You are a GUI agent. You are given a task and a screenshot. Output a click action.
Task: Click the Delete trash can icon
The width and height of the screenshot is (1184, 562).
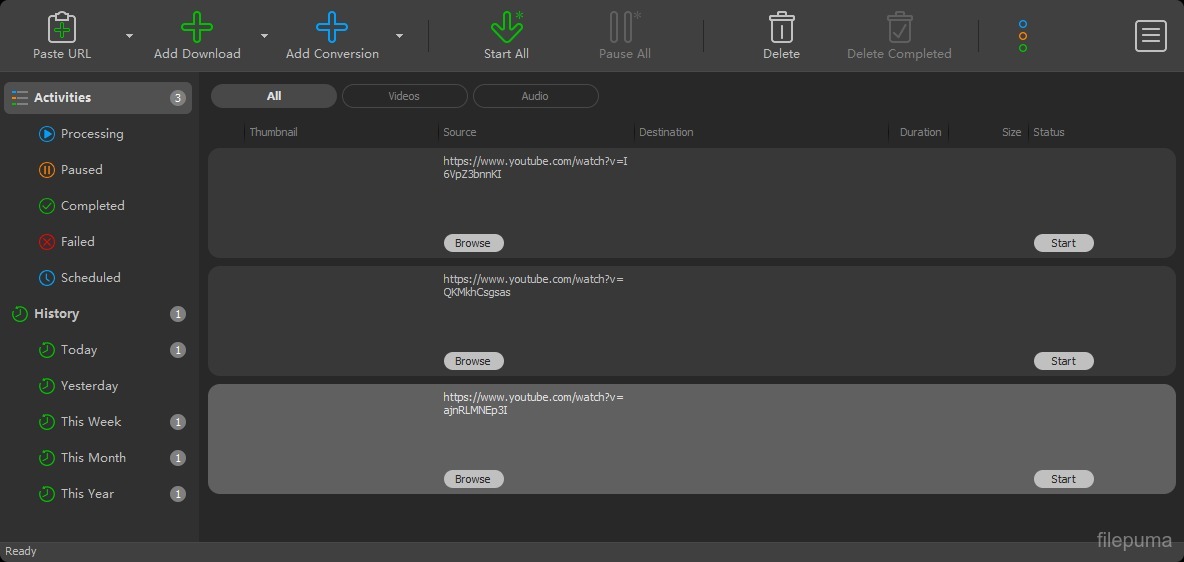[781, 27]
